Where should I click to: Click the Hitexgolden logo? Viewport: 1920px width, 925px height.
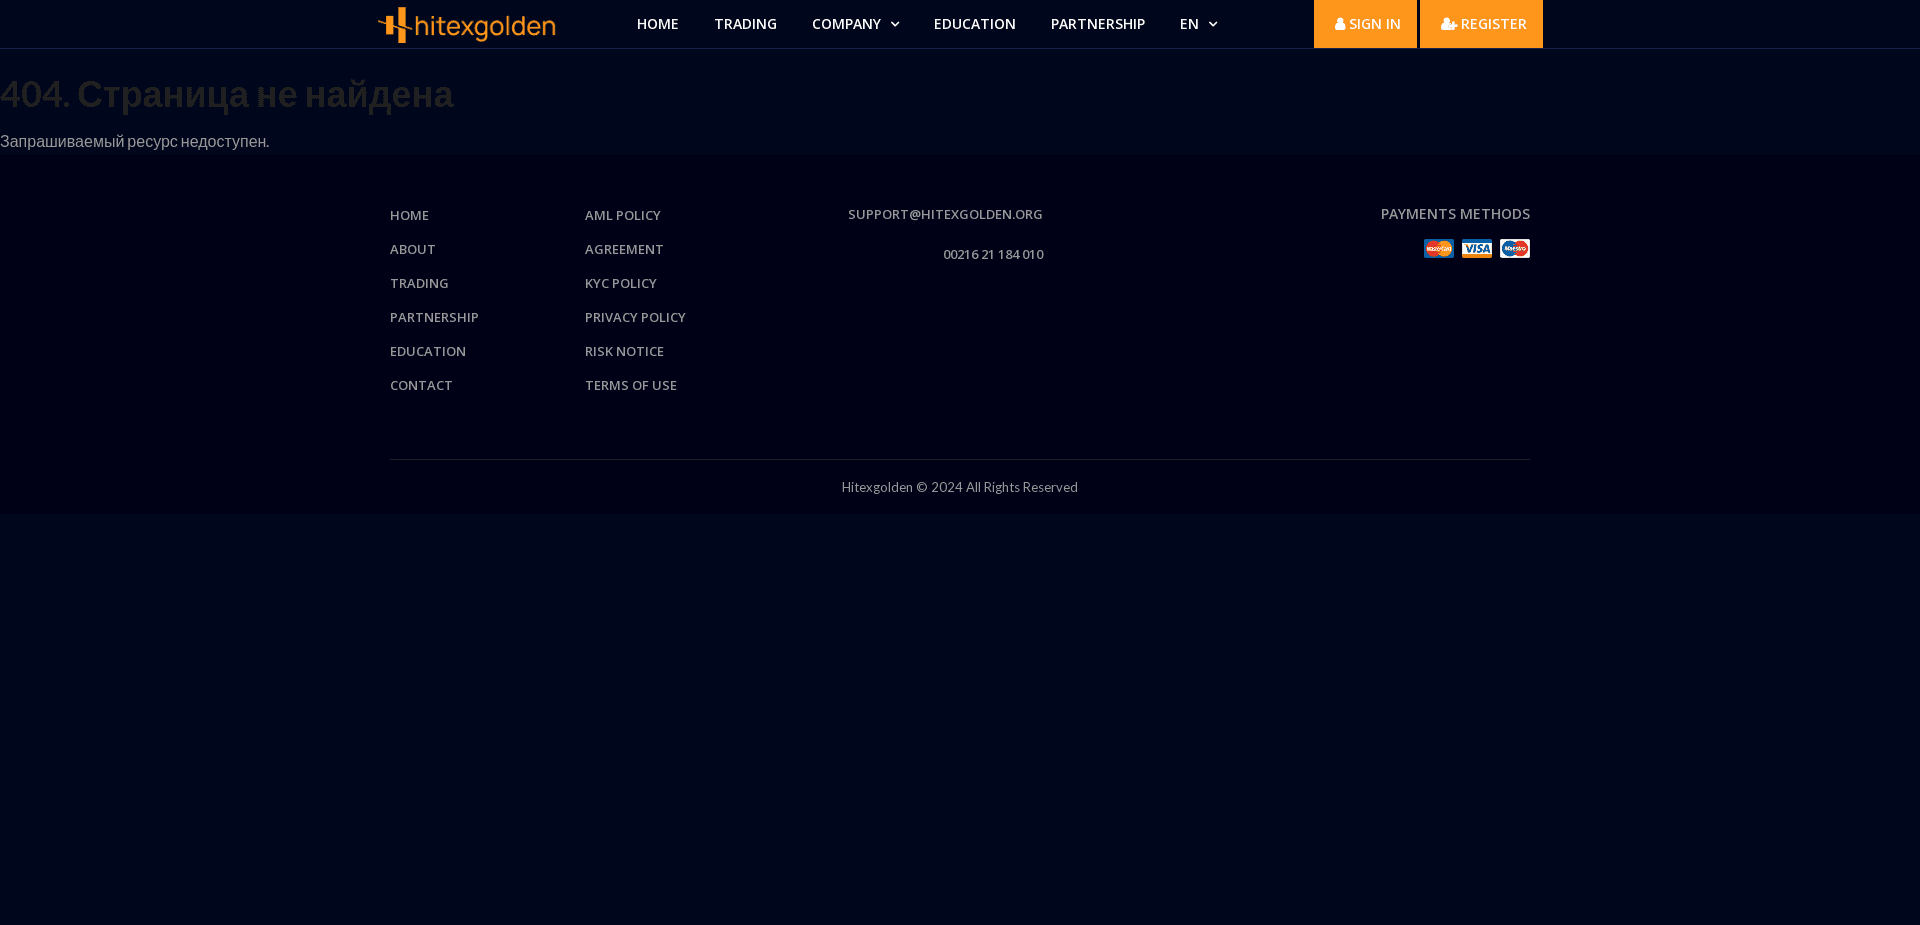[x=466, y=25]
